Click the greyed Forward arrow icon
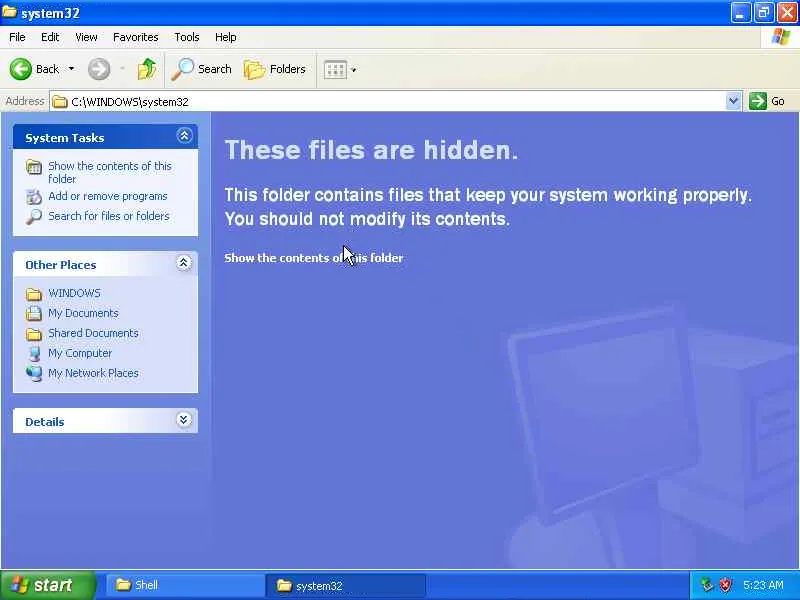800x600 pixels. 99,69
